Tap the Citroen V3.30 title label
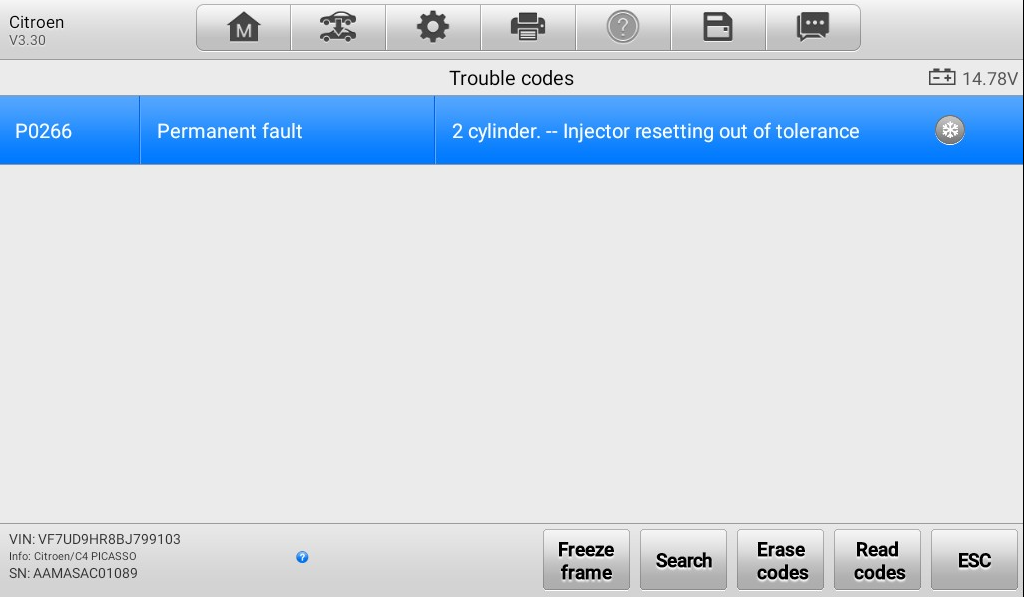1024x597 pixels. click(x=37, y=30)
